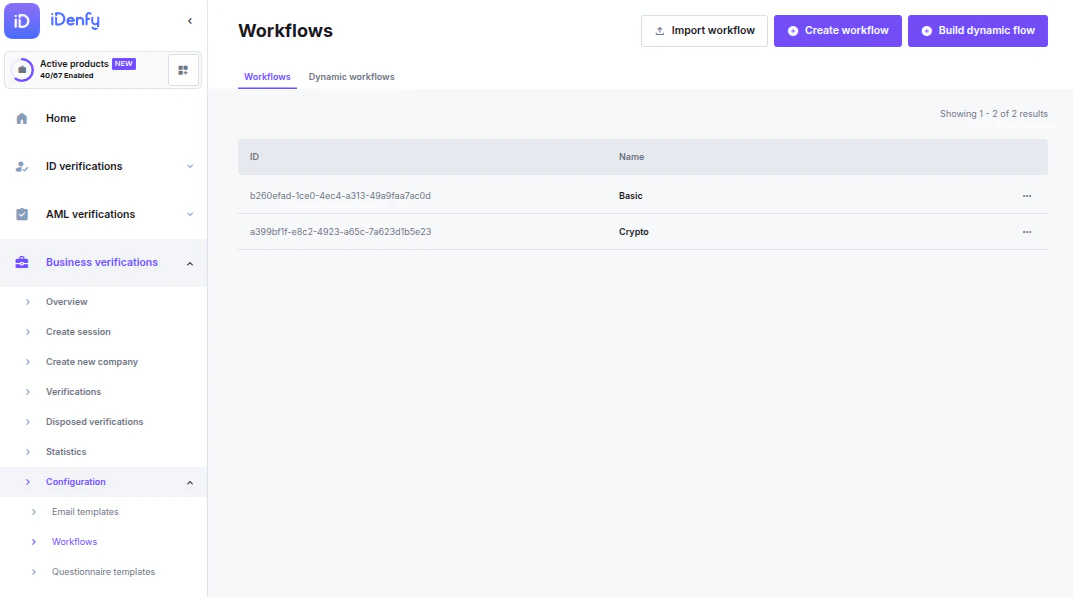Viewport: 1073px width, 597px height.
Task: Expand the ID verifications section
Action: click(x=192, y=166)
